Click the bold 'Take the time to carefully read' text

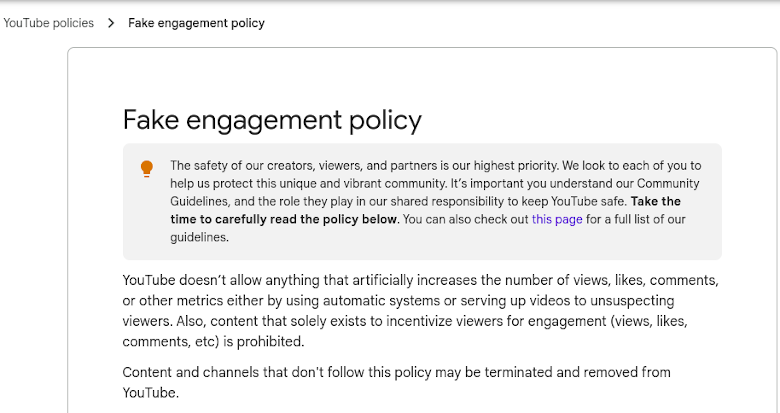[425, 210]
